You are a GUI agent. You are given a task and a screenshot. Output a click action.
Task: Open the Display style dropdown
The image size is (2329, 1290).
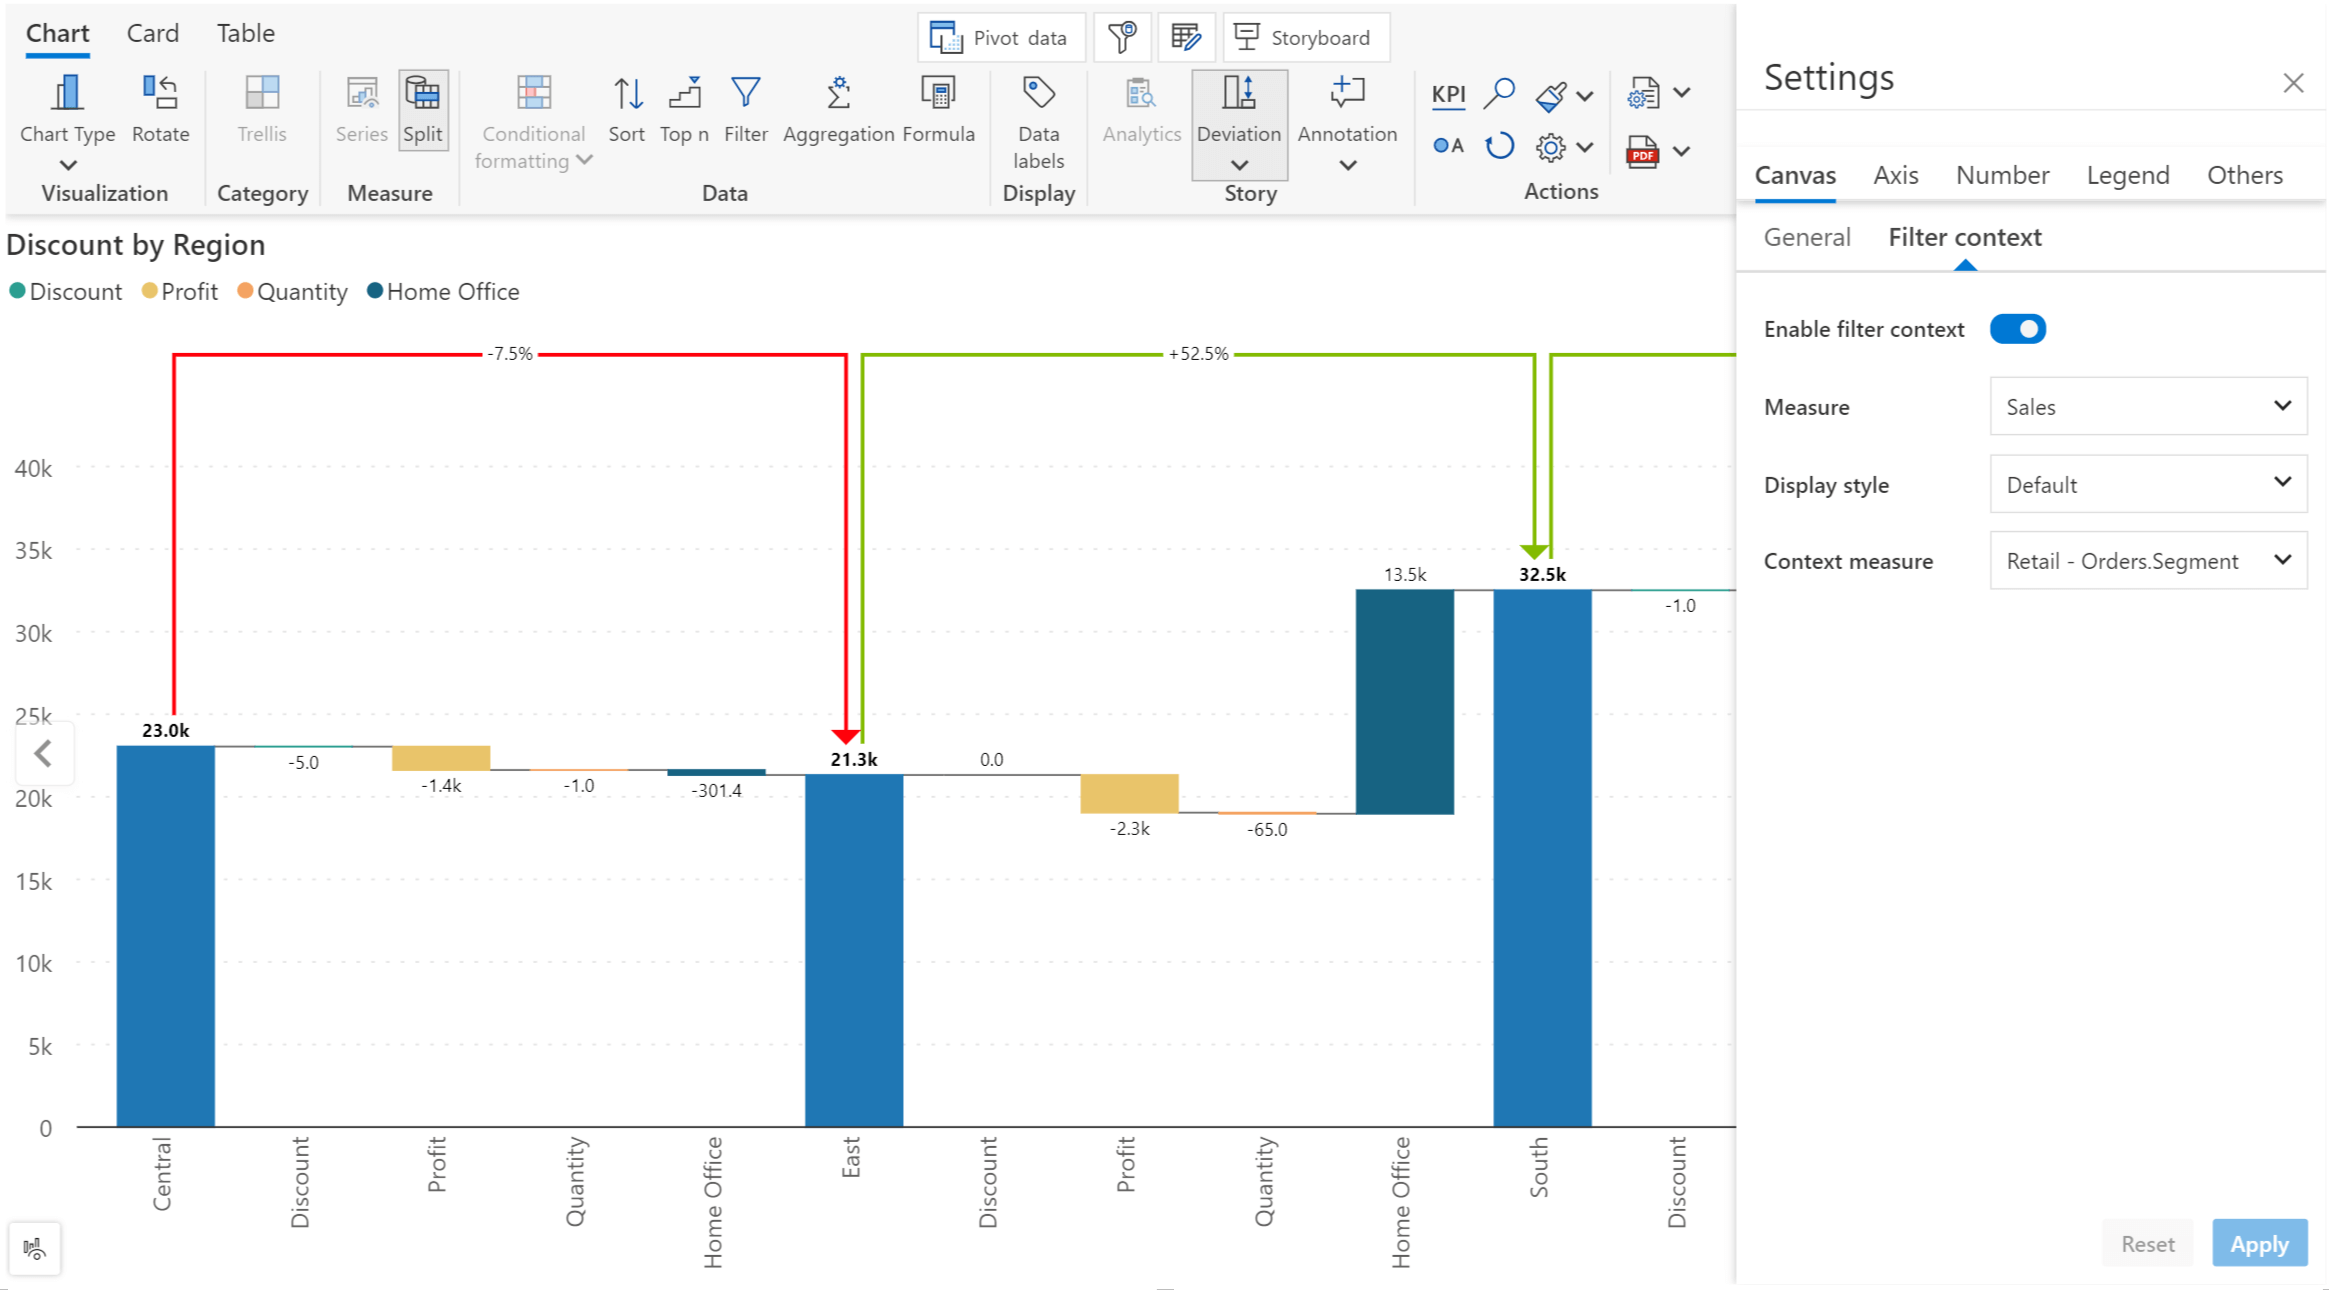point(2143,483)
